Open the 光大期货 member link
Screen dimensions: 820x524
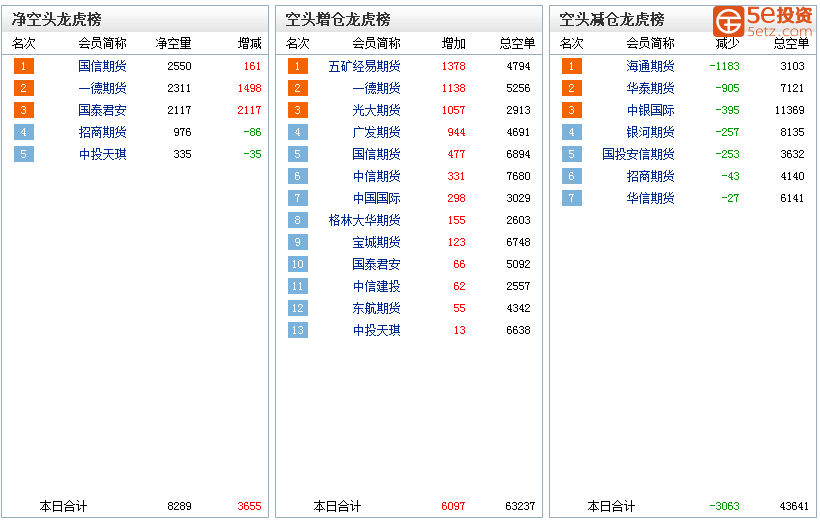tap(377, 110)
